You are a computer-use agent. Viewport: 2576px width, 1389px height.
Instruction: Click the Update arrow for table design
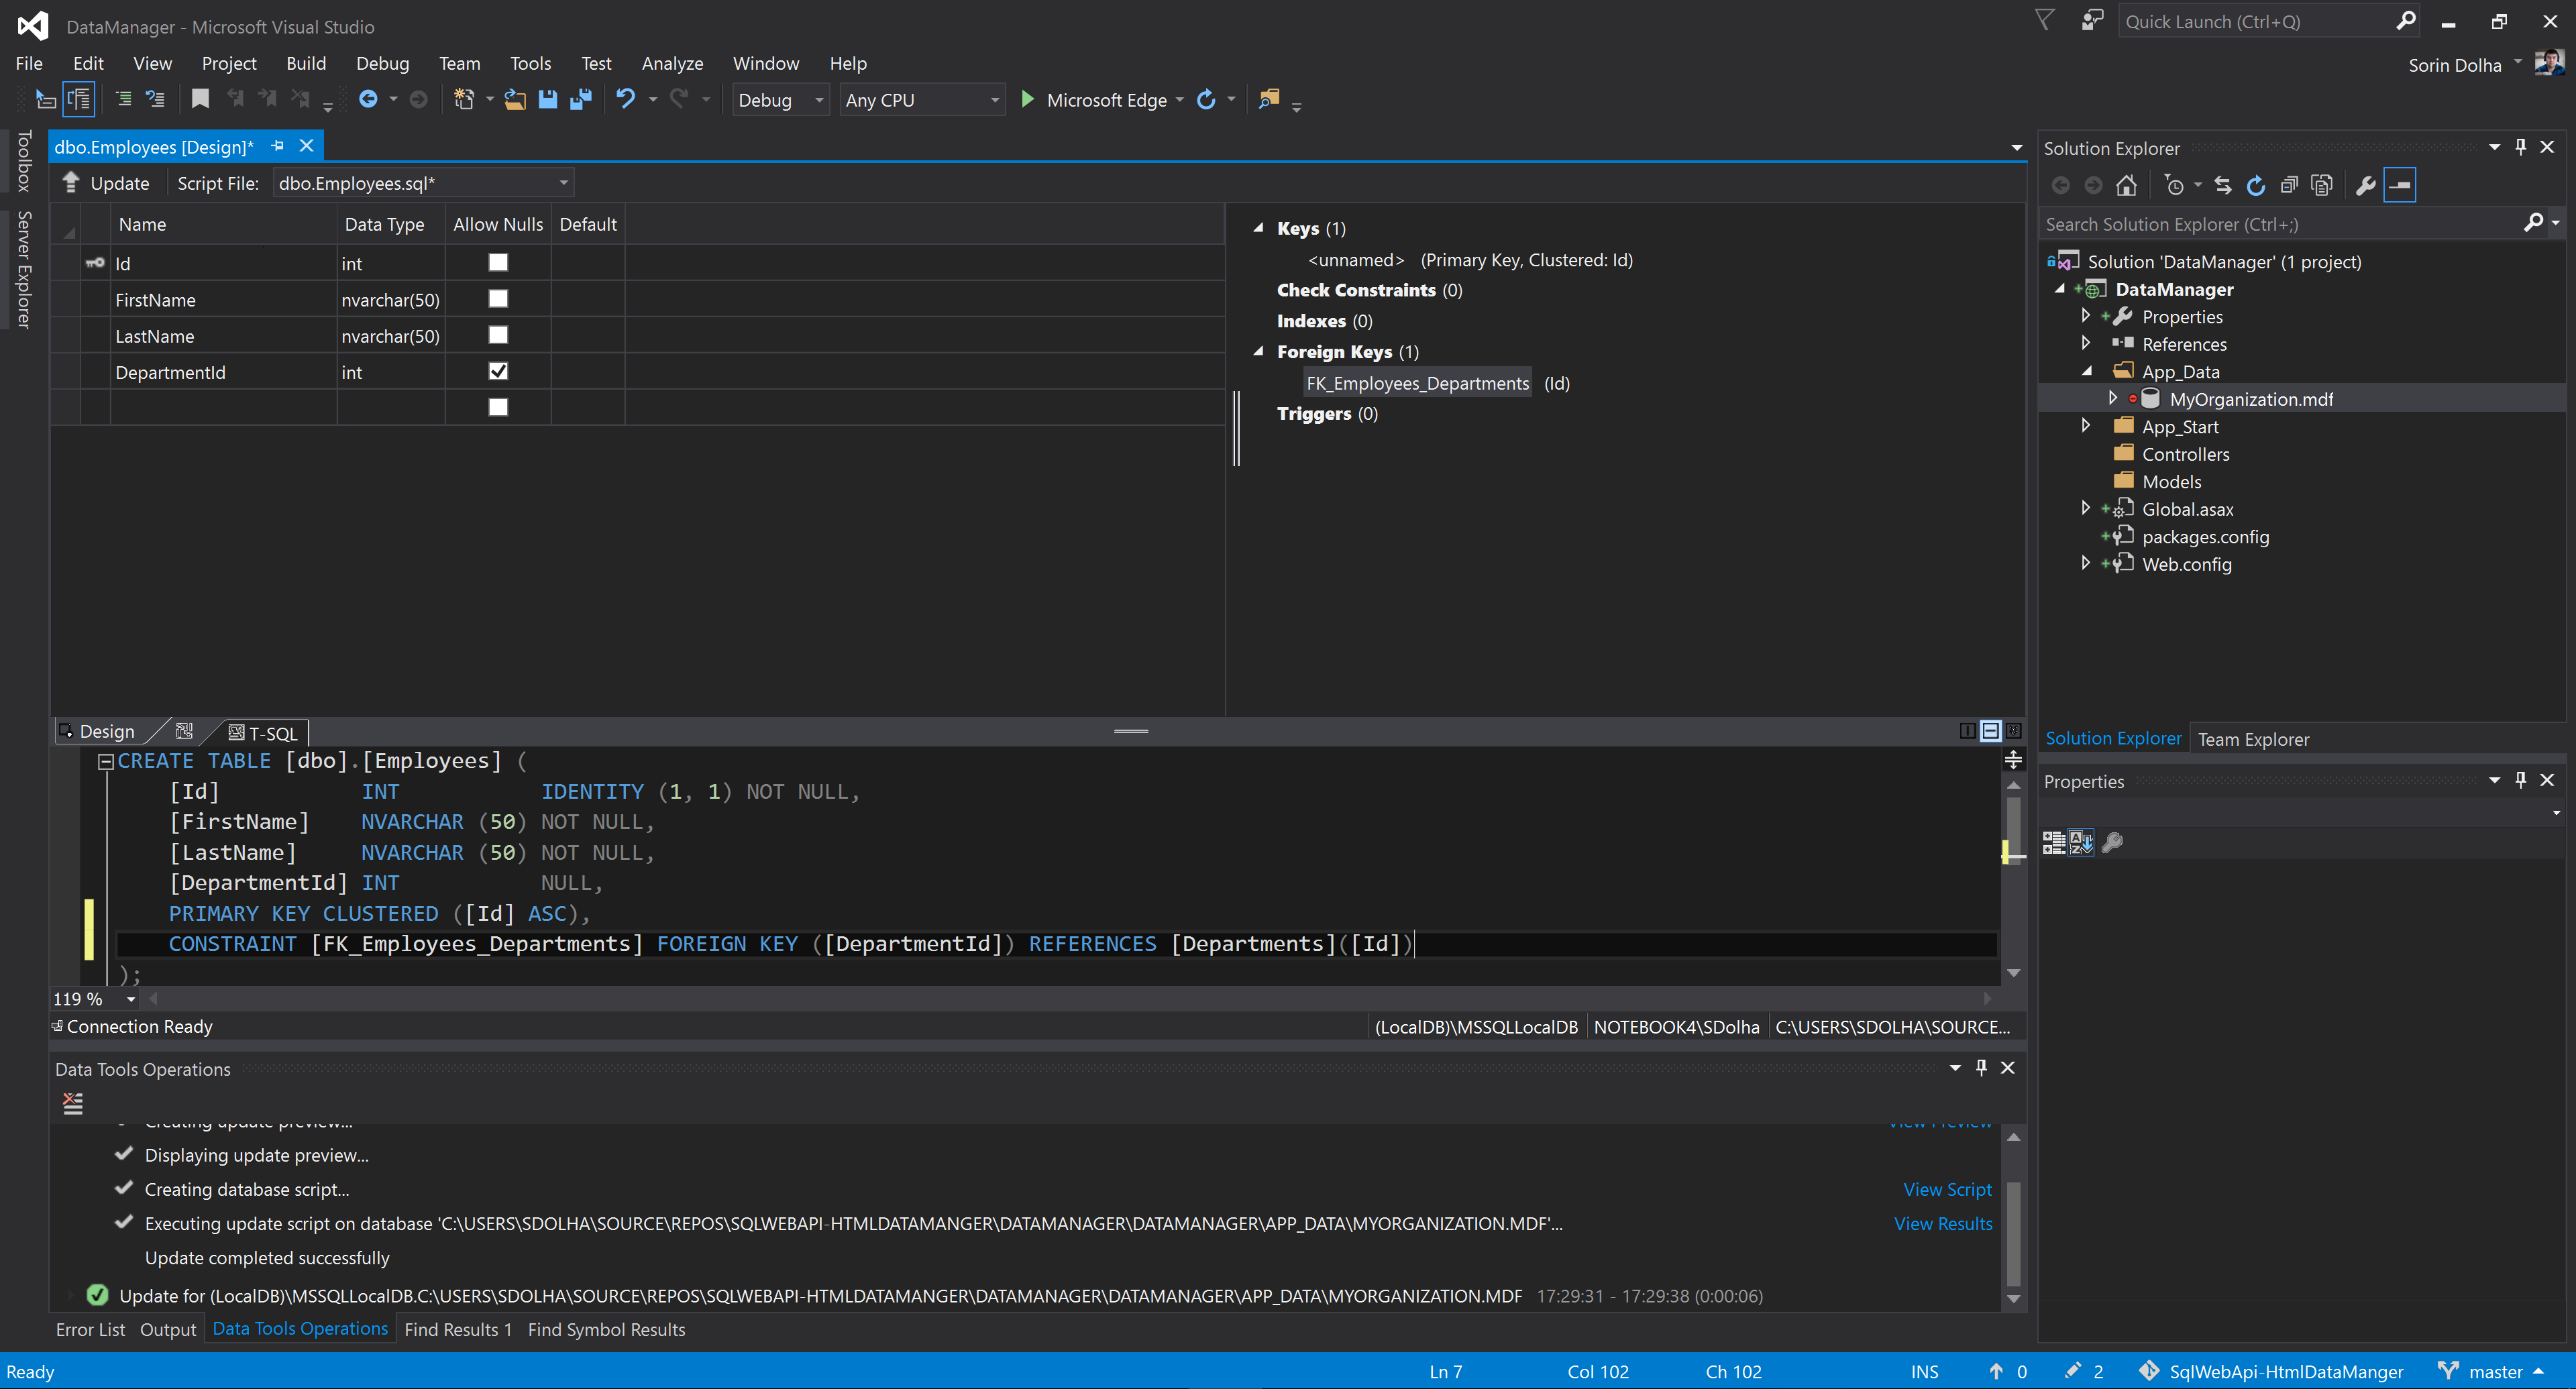[72, 183]
